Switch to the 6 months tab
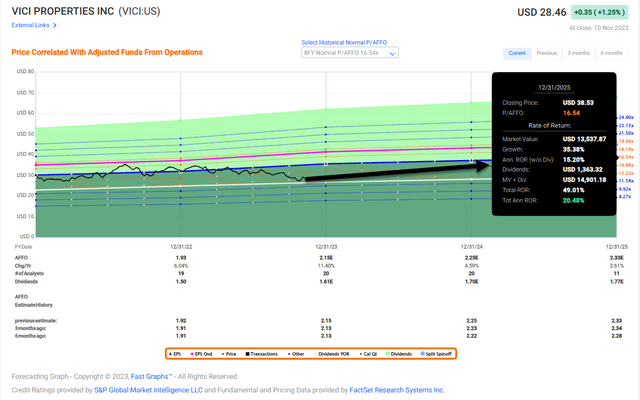640x400 pixels. [x=611, y=52]
